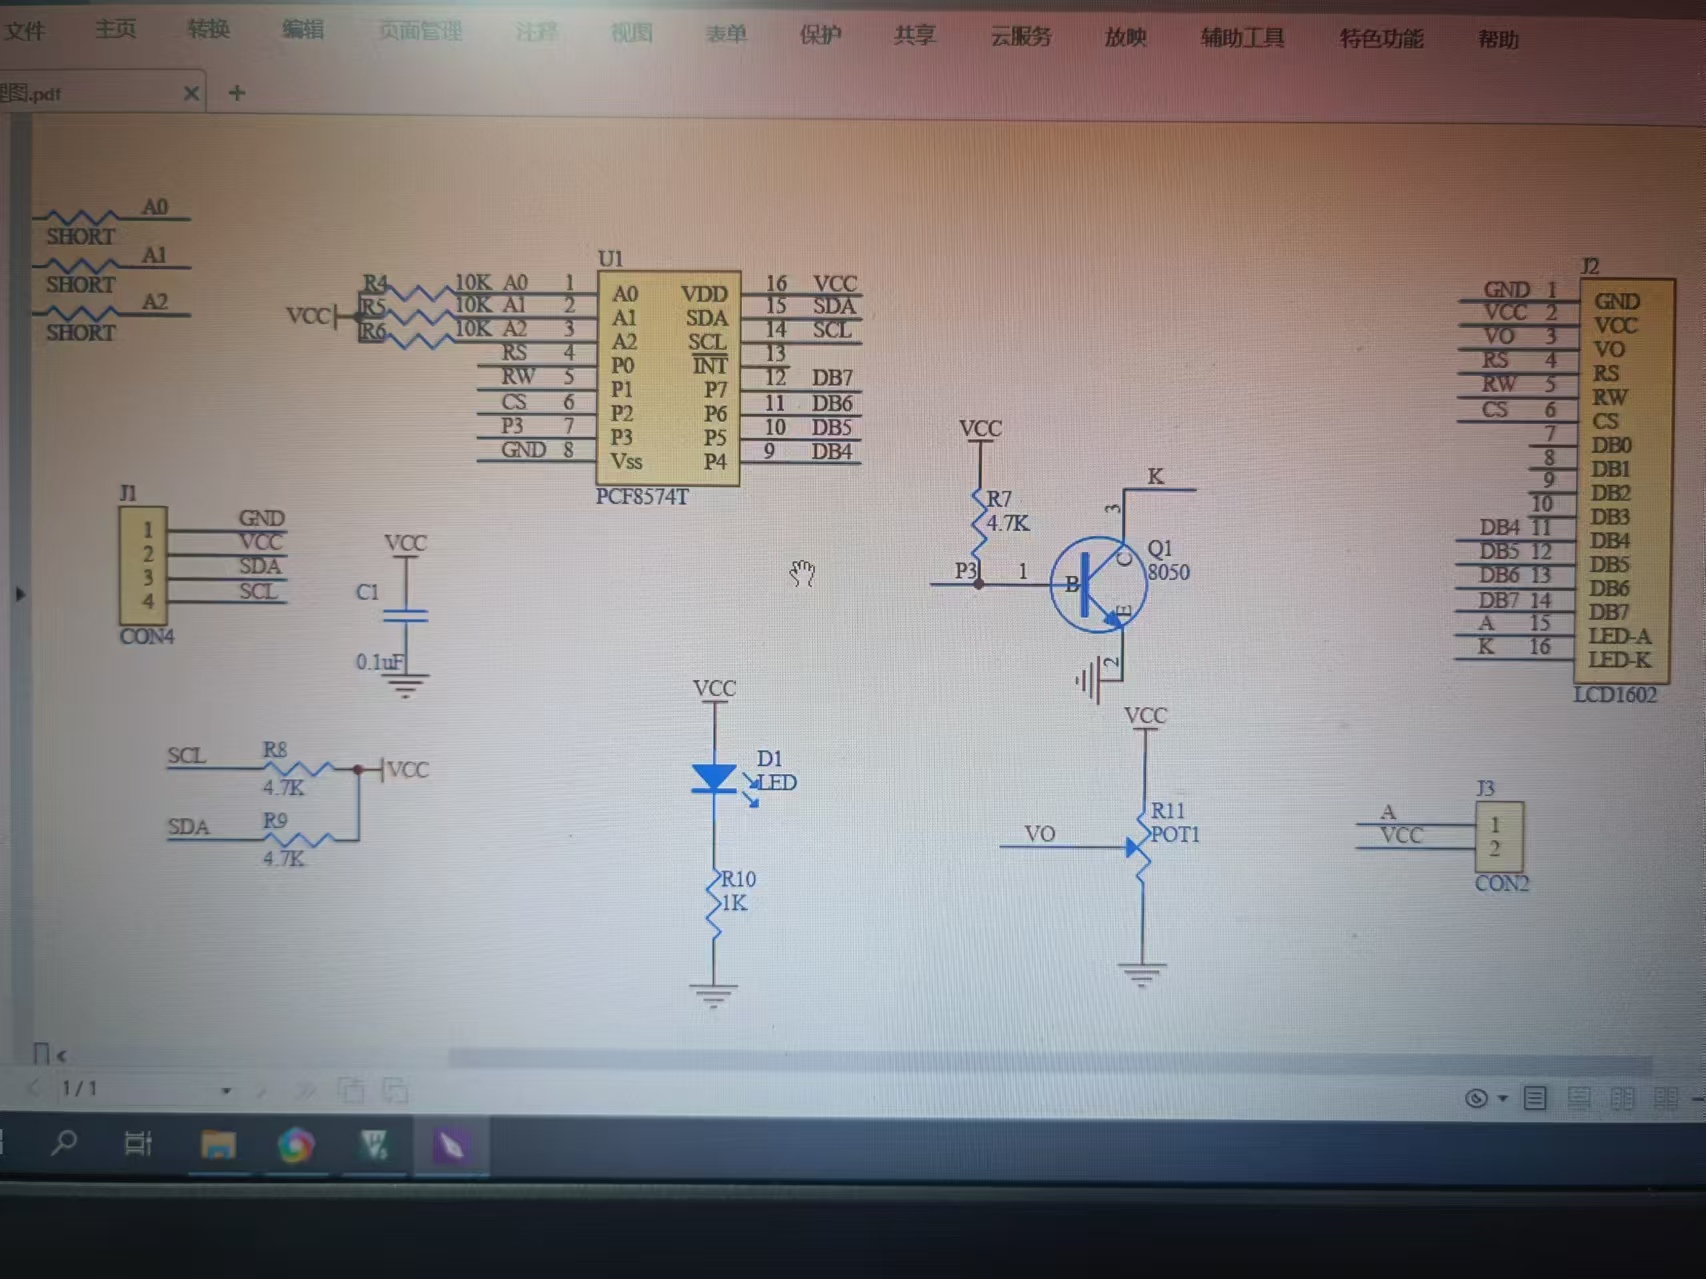Select continuous facing view icon
This screenshot has height=1279, width=1706.
pyautogui.click(x=1666, y=1099)
